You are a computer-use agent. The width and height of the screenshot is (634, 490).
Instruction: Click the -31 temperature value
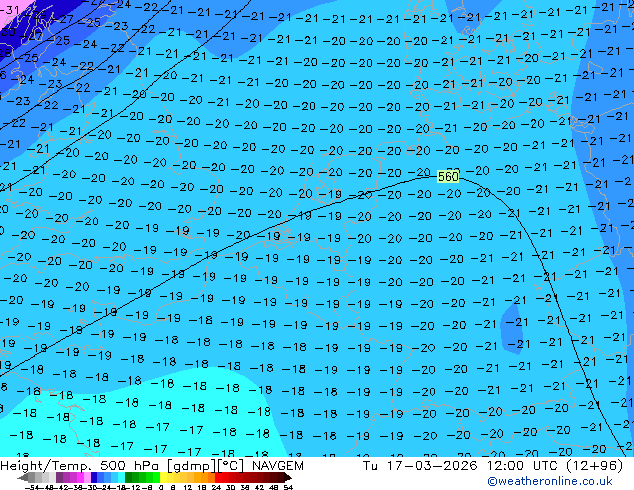(9, 9)
